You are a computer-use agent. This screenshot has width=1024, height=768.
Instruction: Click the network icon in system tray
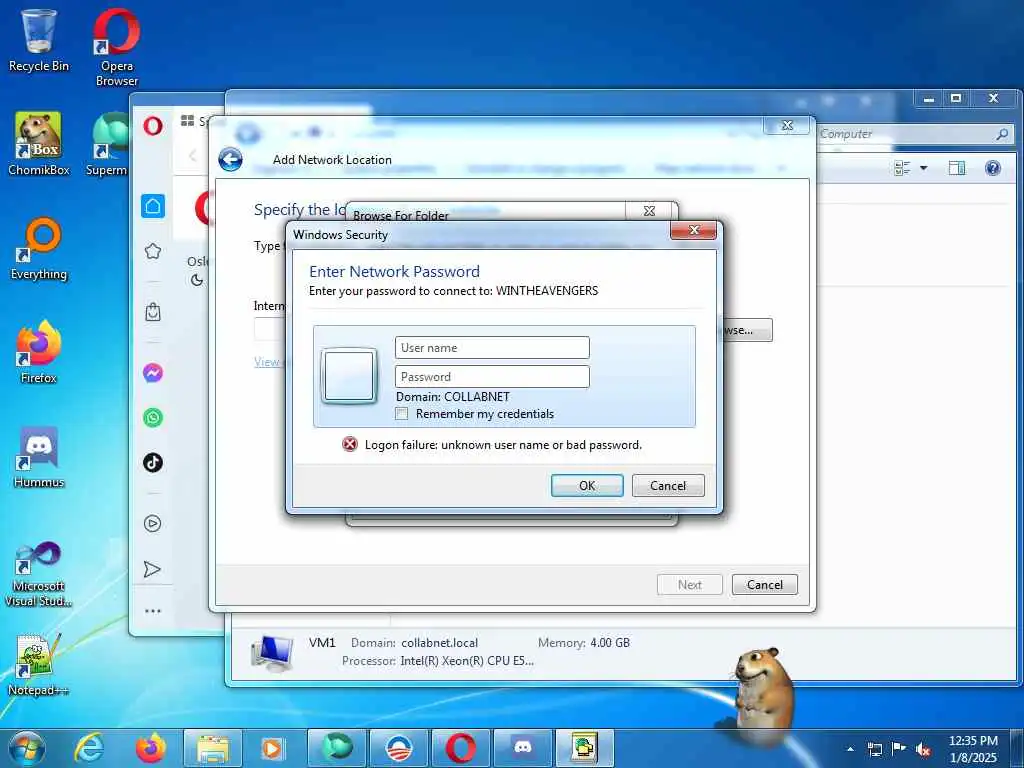tap(874, 749)
